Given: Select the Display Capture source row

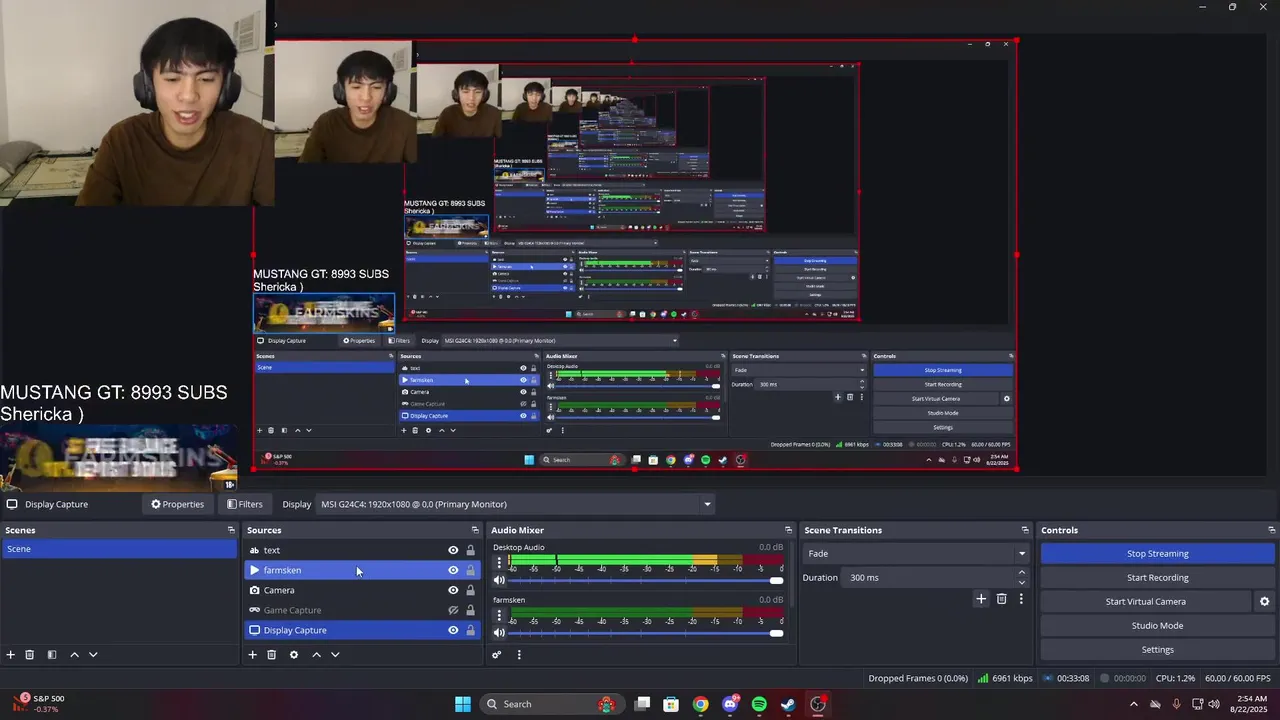Looking at the screenshot, I should pos(363,630).
